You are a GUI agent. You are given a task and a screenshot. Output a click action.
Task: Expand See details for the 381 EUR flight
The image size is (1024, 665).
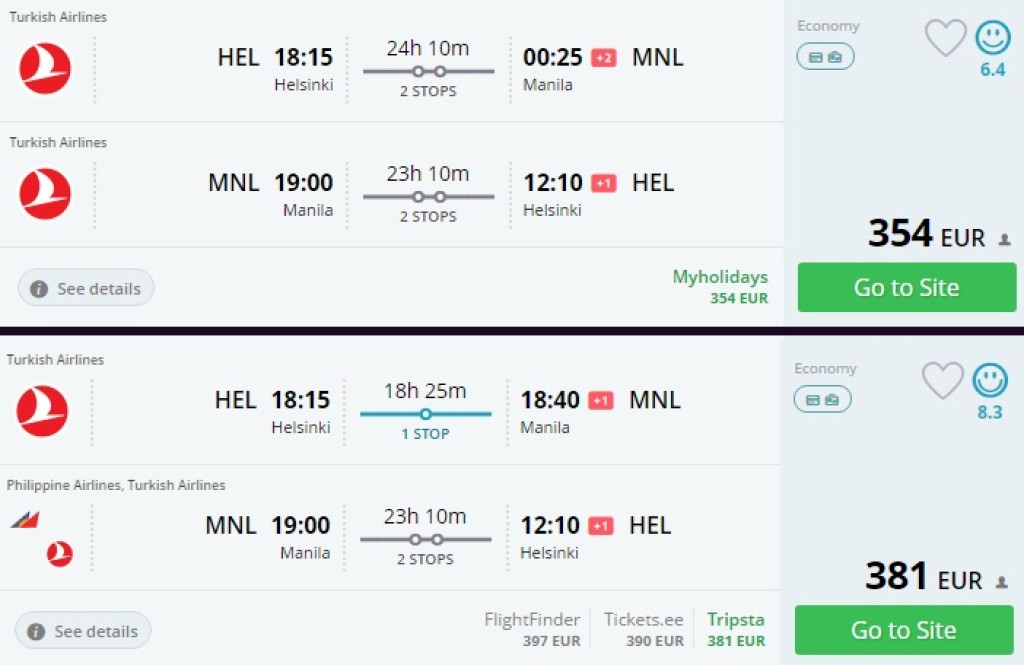pos(83,631)
